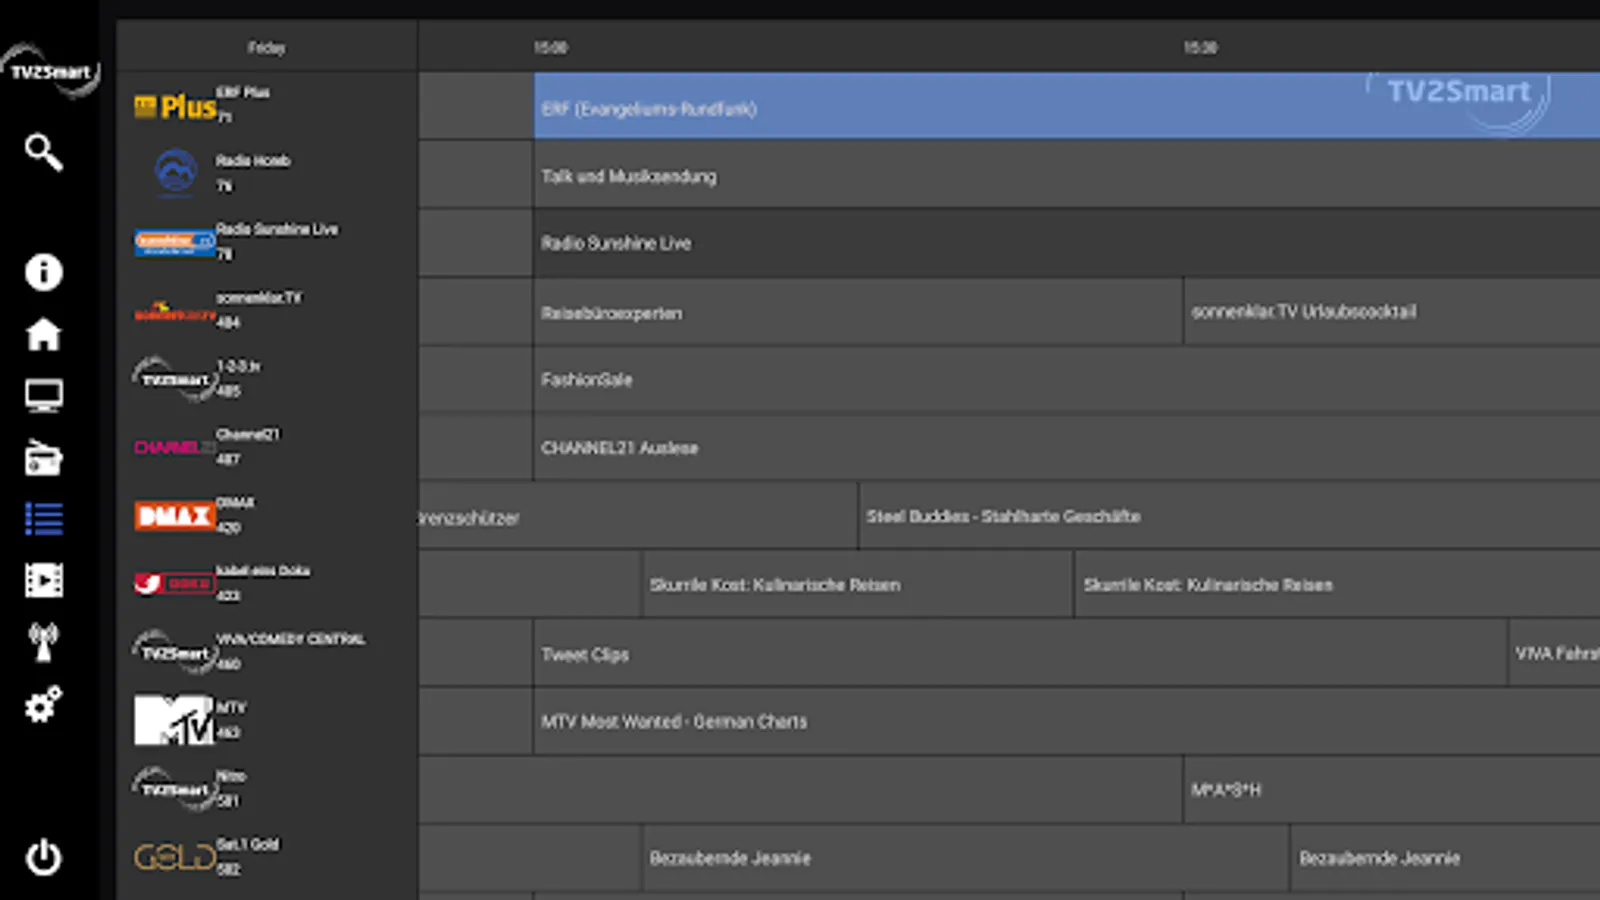Image resolution: width=1600 pixels, height=900 pixels.
Task: Open the search magnifier in the sidebar
Action: pos(44,153)
